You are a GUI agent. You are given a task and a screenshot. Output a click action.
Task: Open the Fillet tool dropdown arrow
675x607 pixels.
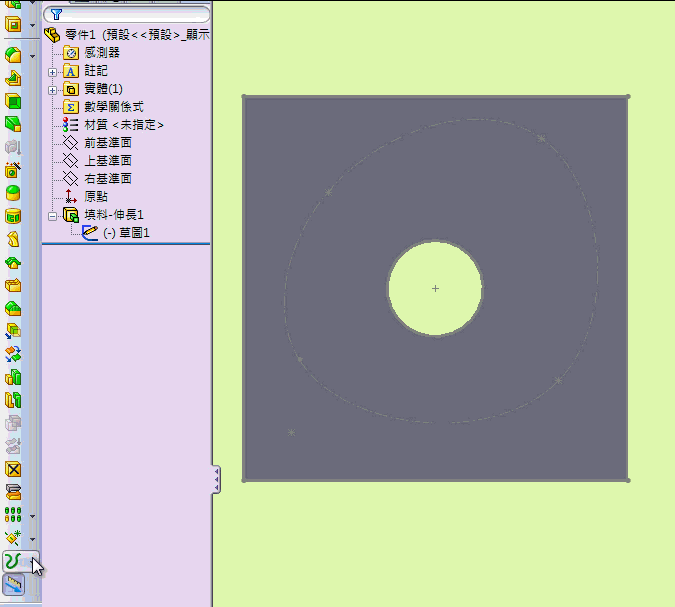point(32,56)
